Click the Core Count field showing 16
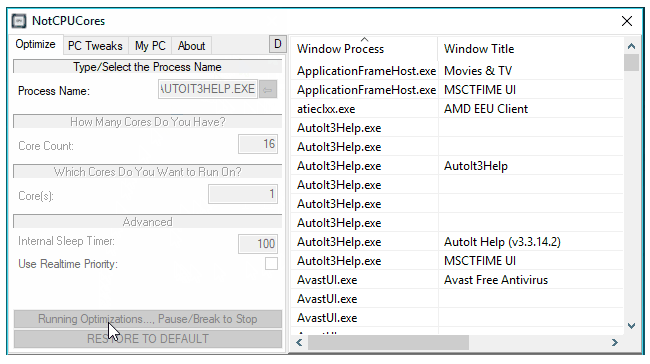650x364 pixels. (258, 144)
